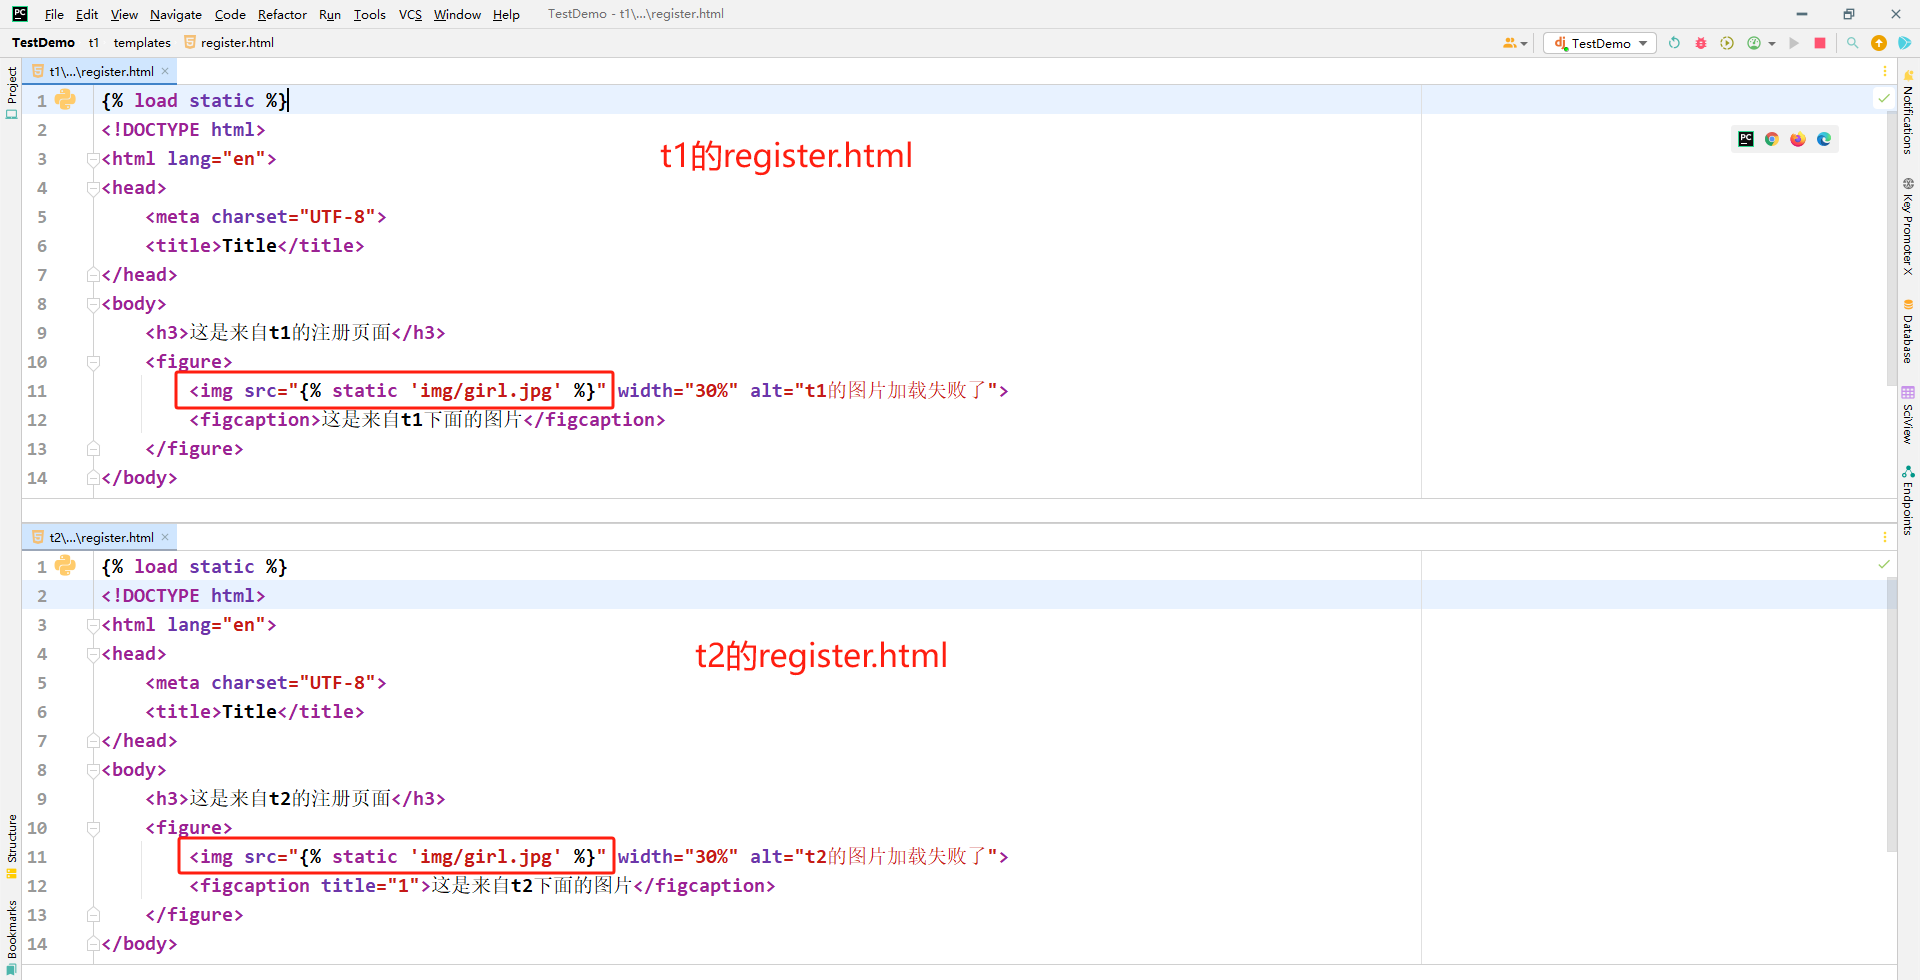The width and height of the screenshot is (1920, 980).
Task: Click the Code With Me people icon
Action: (x=1510, y=43)
